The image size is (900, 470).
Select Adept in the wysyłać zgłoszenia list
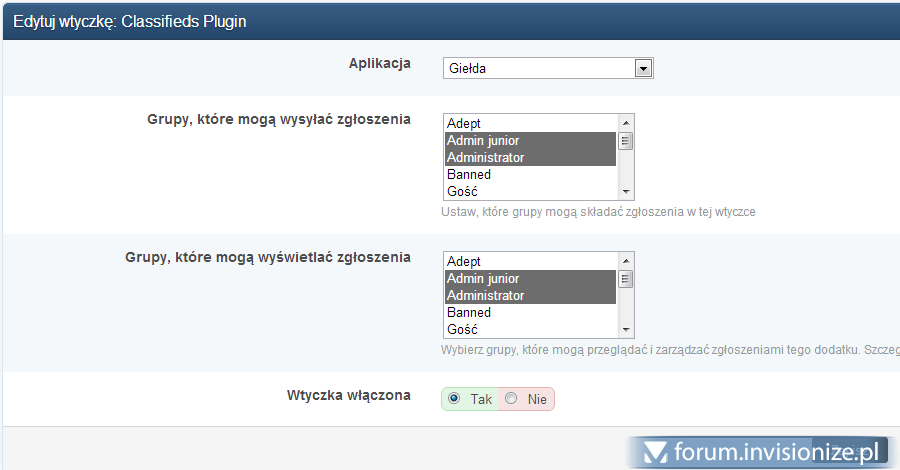(530, 123)
